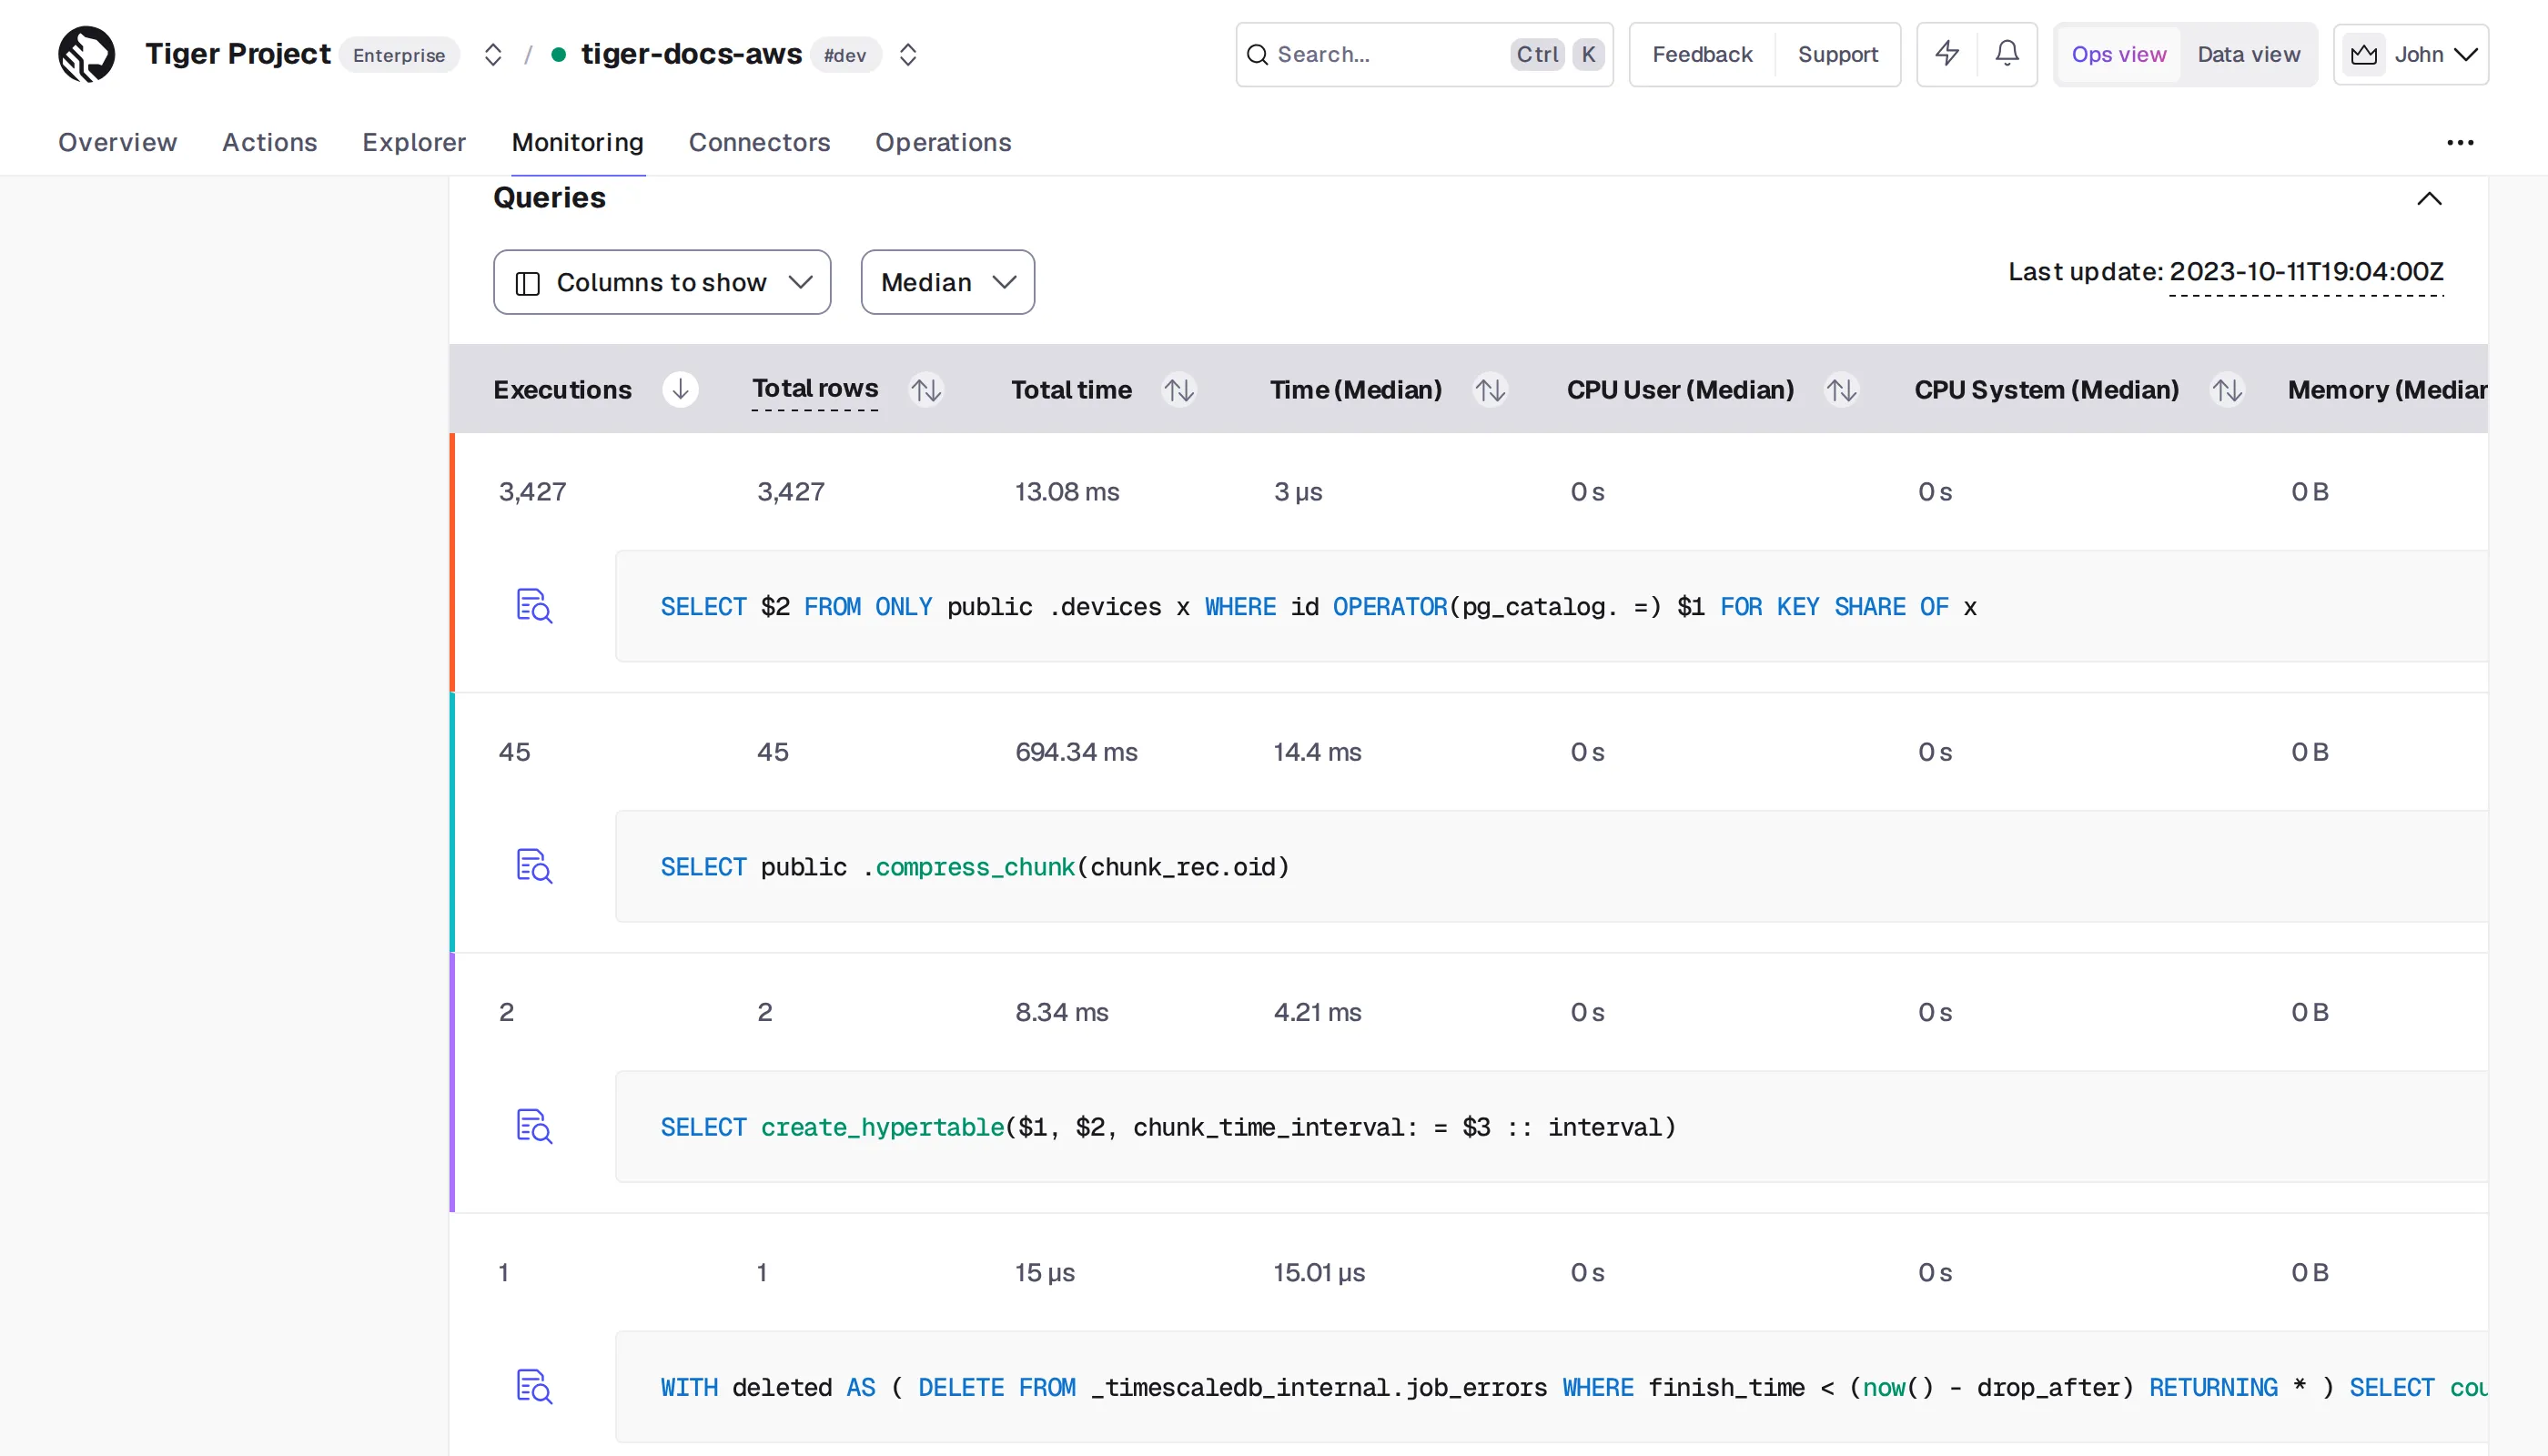
Task: Go to the Explorer tab
Action: point(414,142)
